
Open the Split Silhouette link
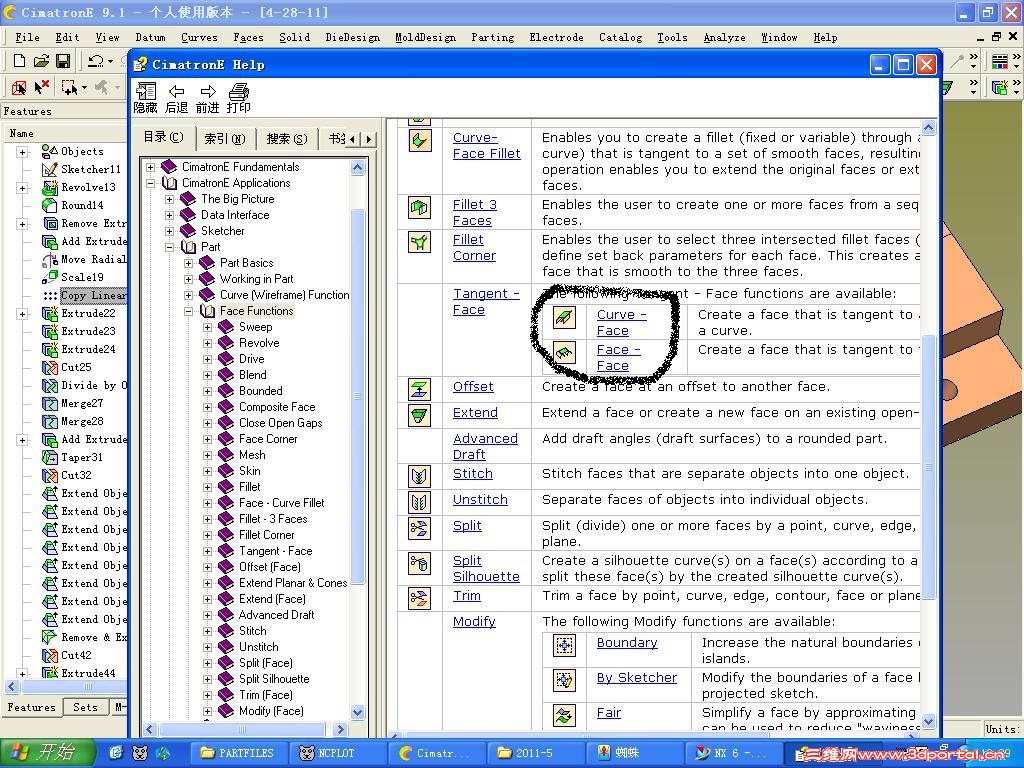pyautogui.click(x=487, y=568)
